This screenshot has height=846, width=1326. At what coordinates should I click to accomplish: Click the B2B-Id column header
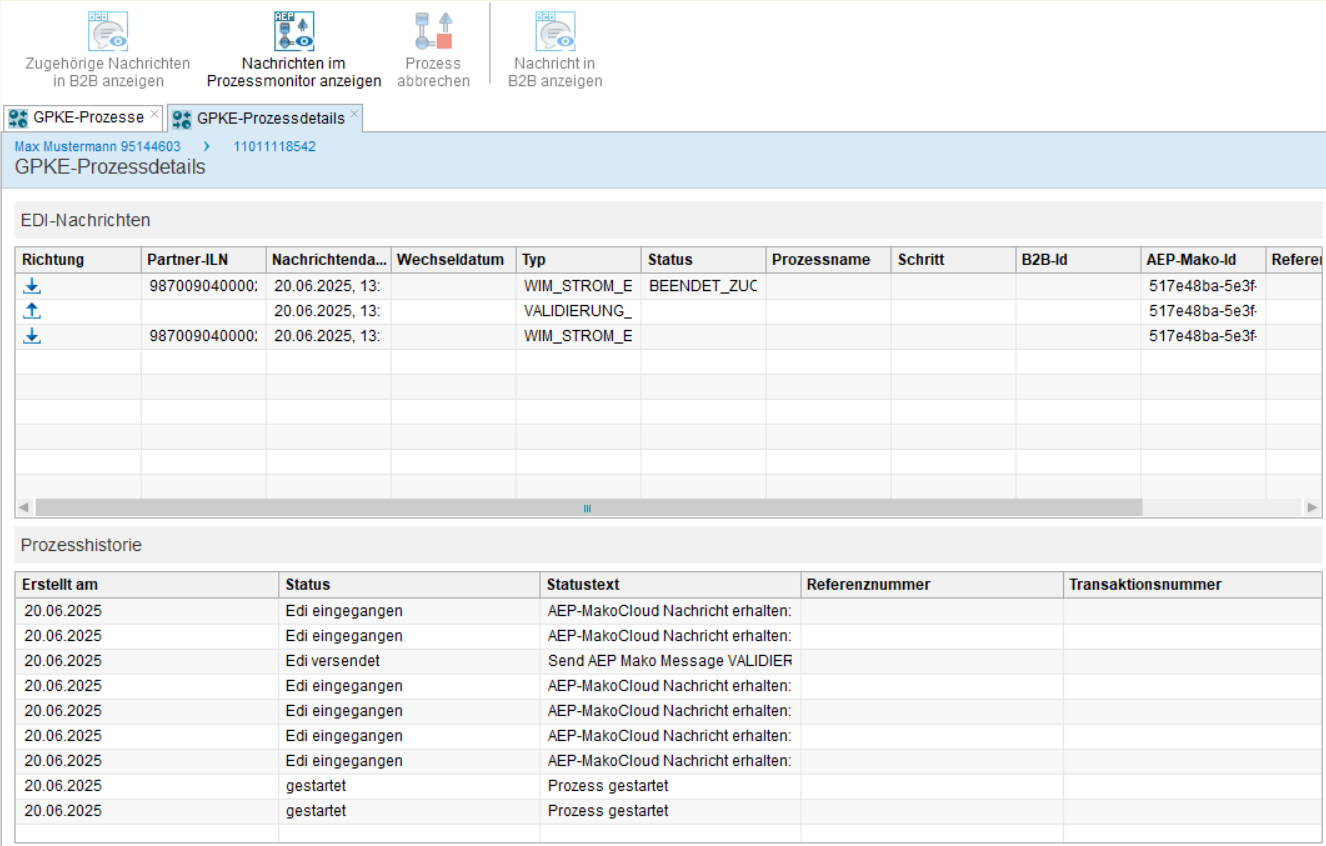(x=1079, y=260)
